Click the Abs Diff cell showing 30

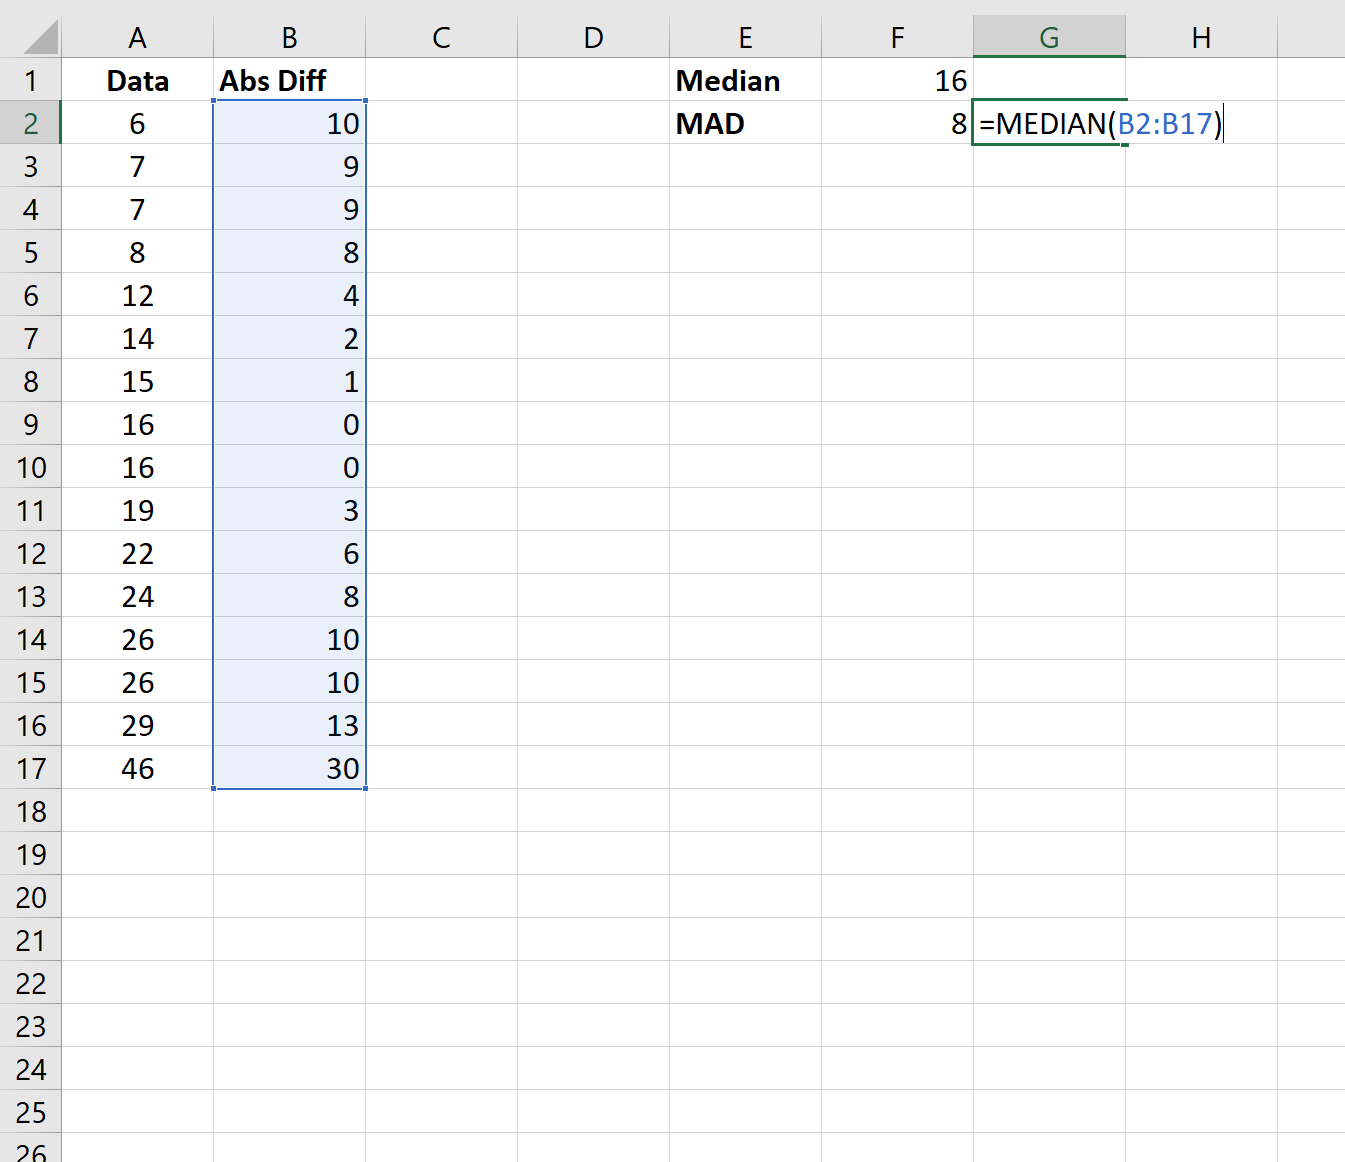(x=290, y=769)
